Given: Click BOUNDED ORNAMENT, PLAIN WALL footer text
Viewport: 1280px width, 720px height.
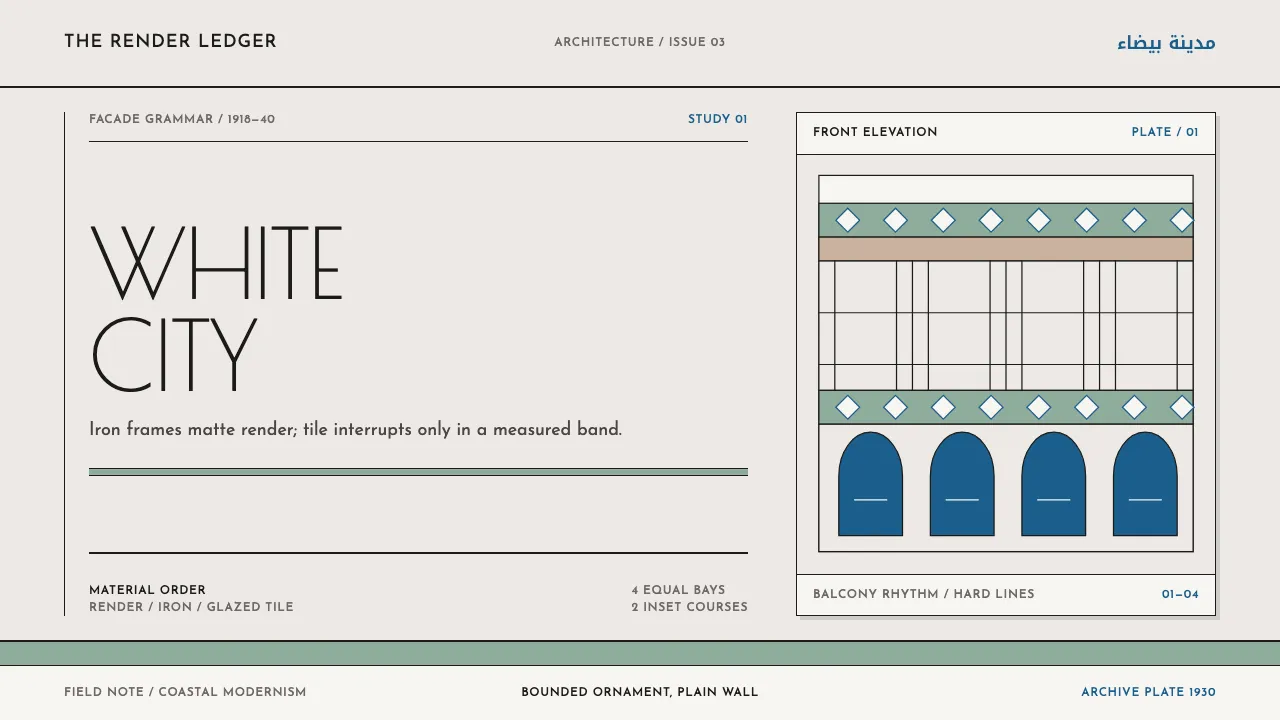Looking at the screenshot, I should pyautogui.click(x=640, y=692).
